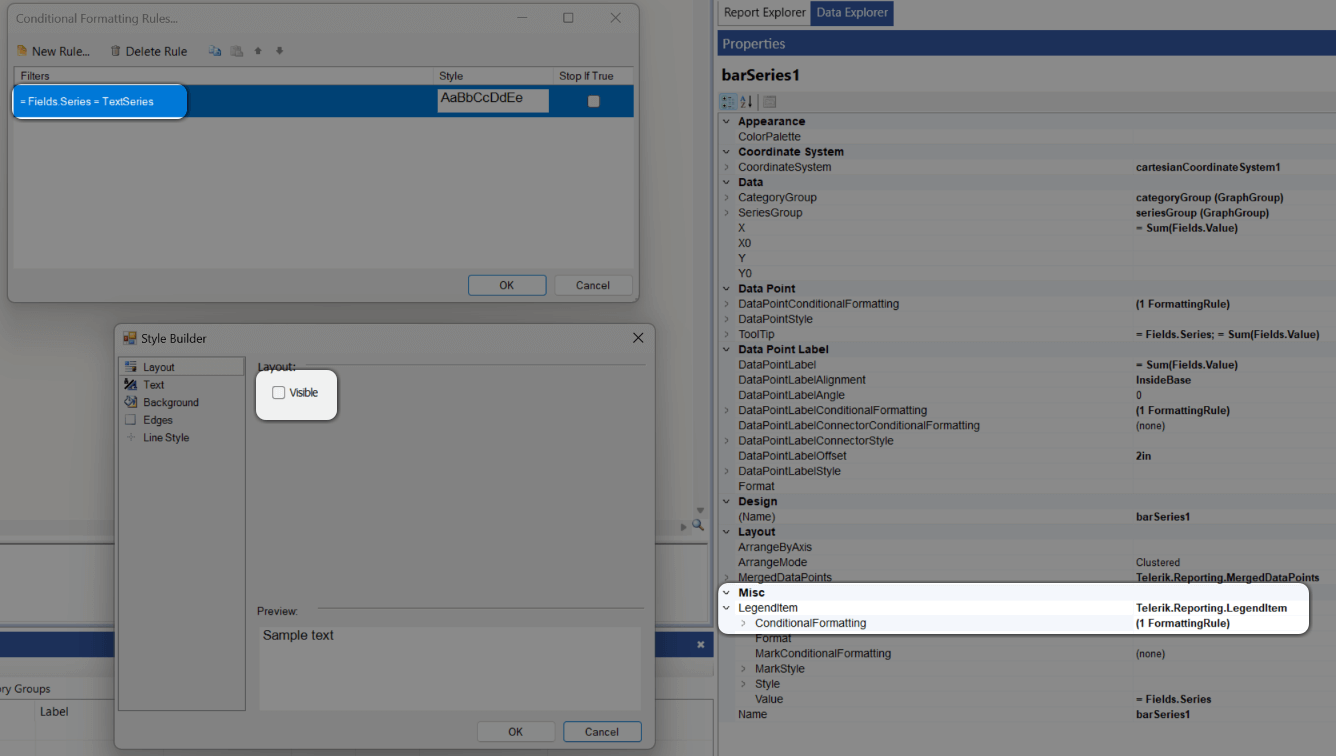Click the copy rule icon

coord(216,51)
